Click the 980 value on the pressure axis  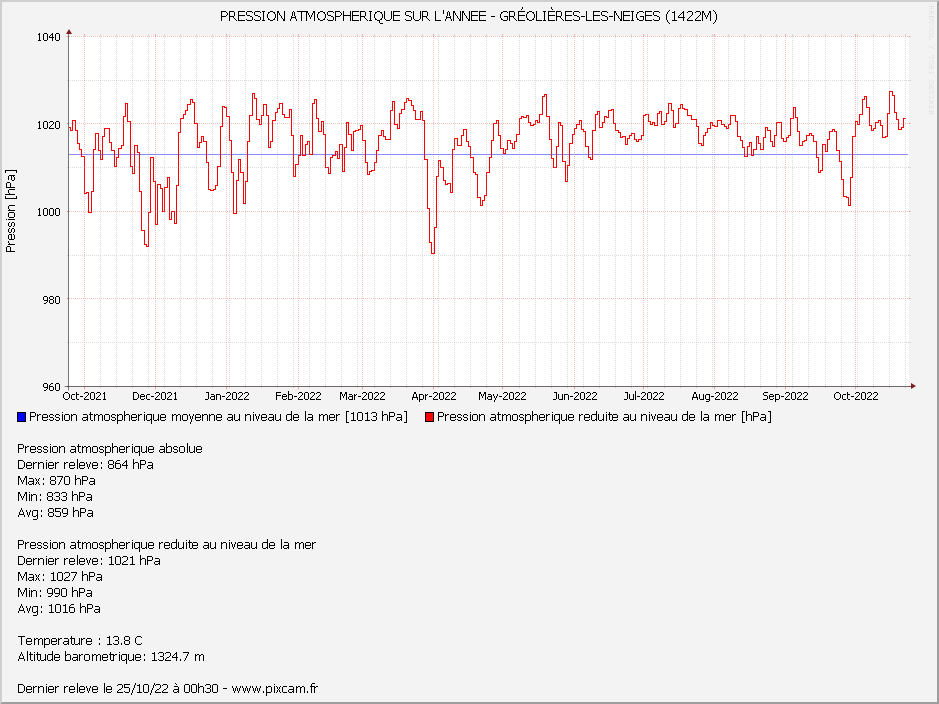52,299
